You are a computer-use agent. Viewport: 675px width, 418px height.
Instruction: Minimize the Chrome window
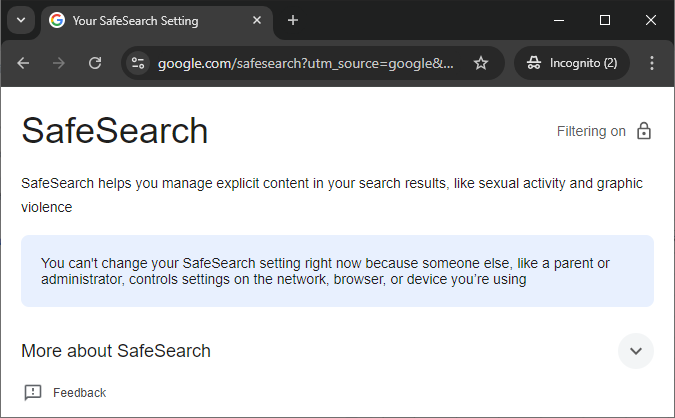(x=559, y=20)
